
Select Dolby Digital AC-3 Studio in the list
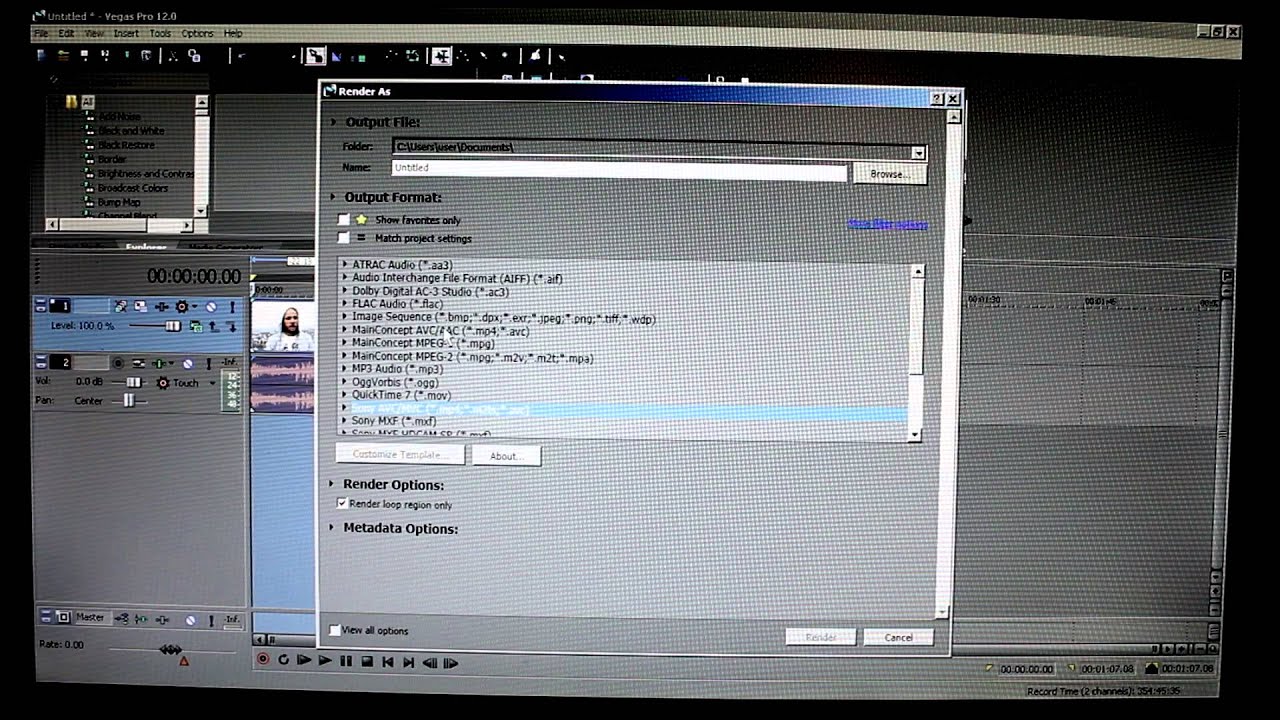(x=430, y=291)
